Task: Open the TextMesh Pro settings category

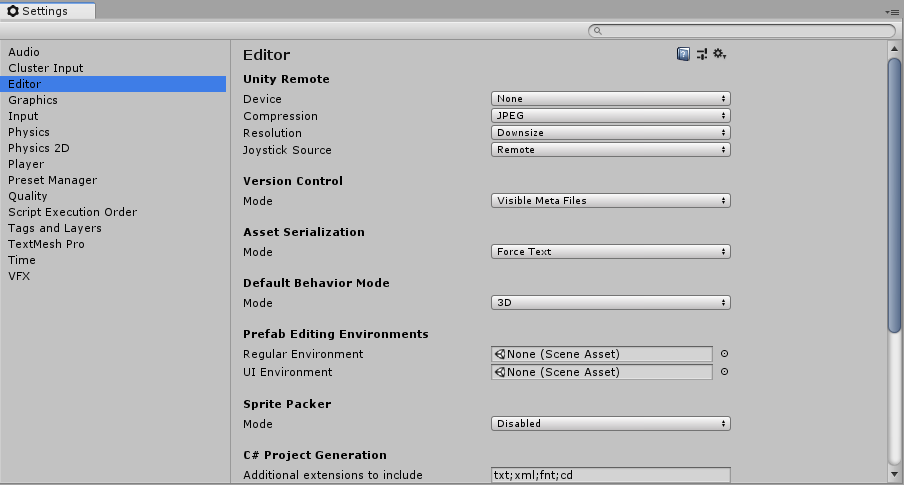Action: click(x=113, y=244)
